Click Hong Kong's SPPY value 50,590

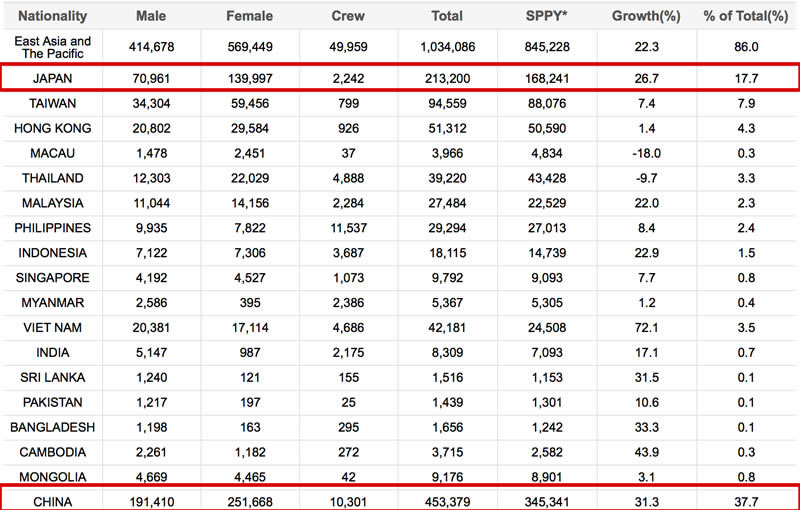[547, 129]
